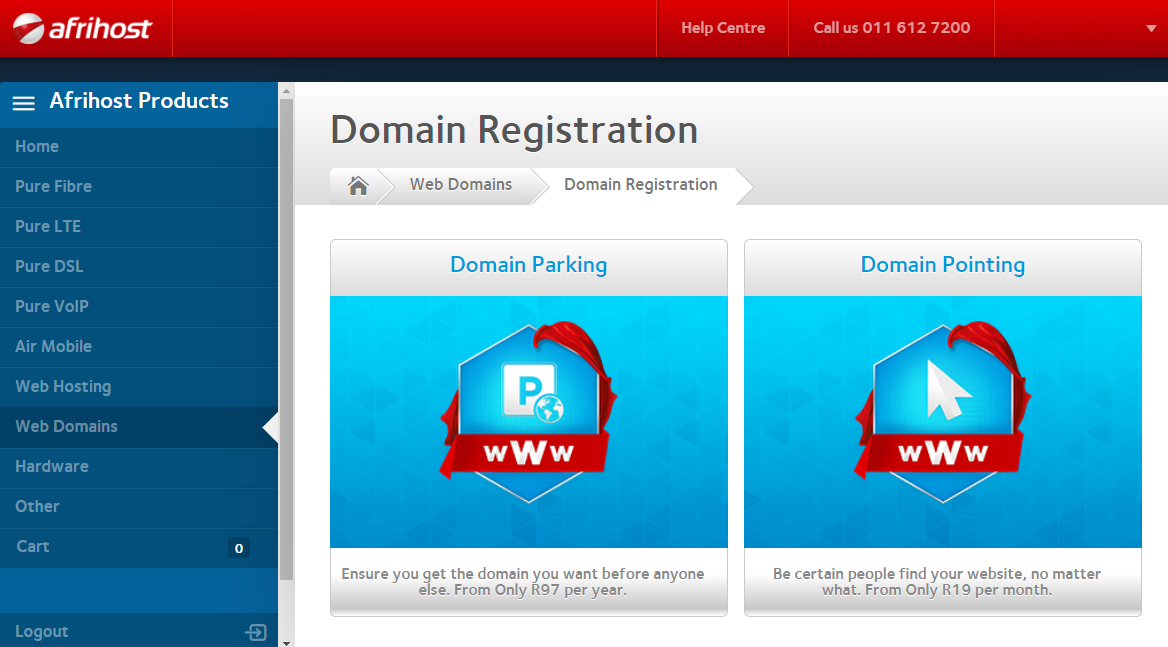
Task: Open Hardware from the products menu
Action: click(51, 466)
